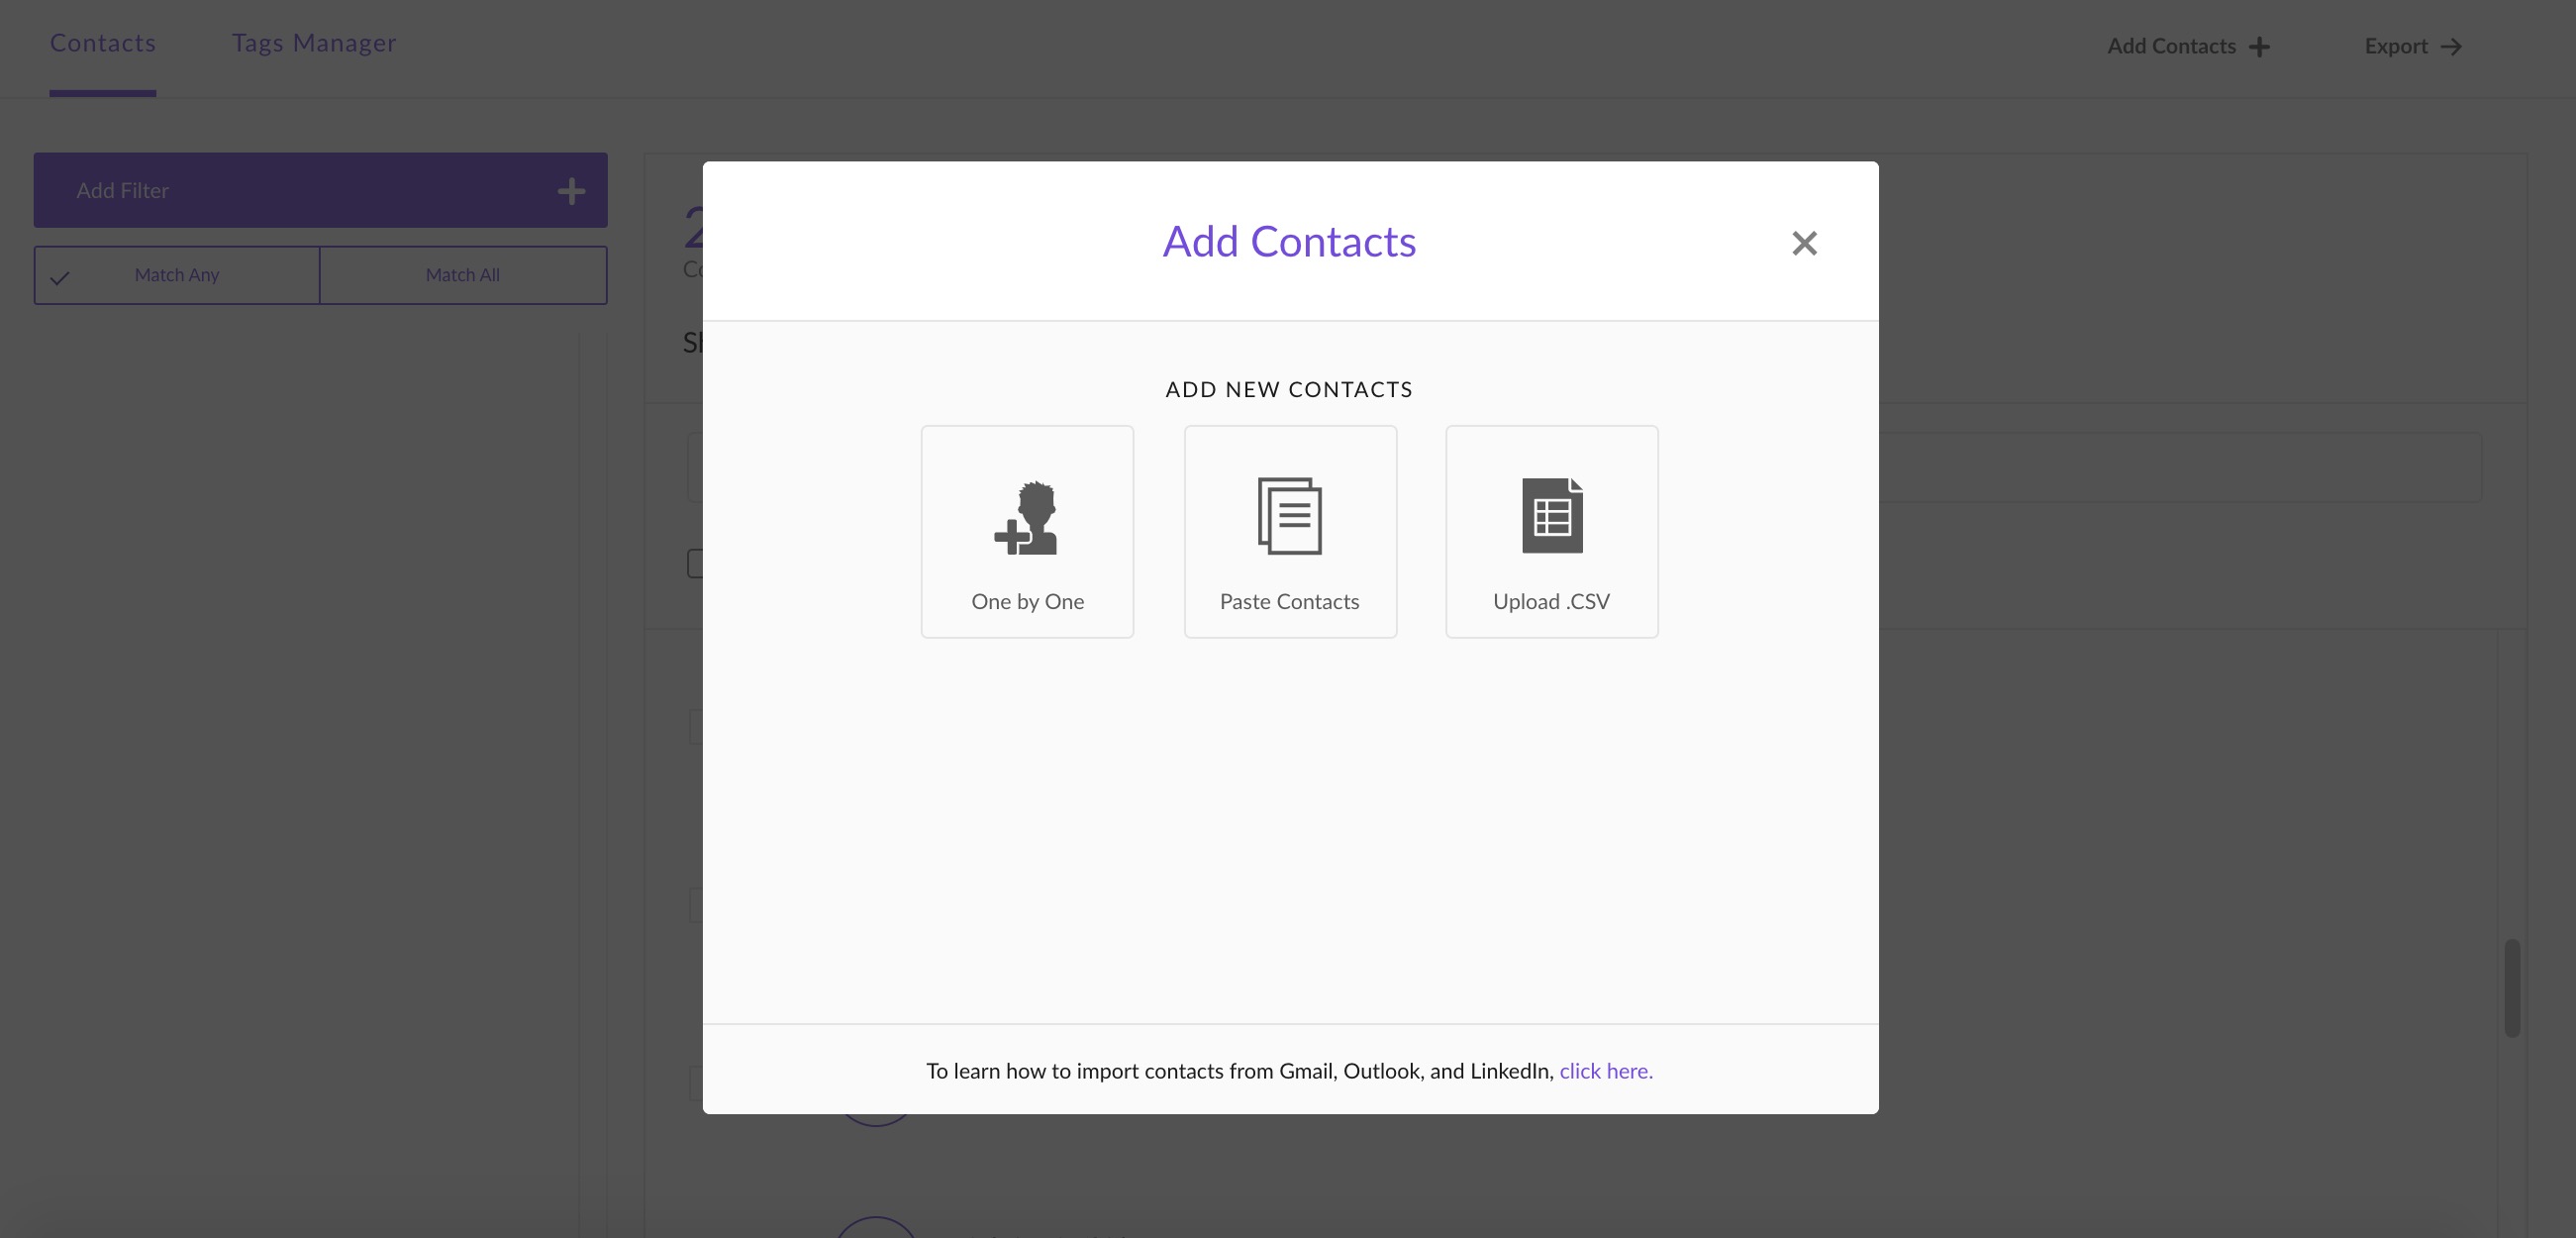Click the plus icon on Add Filter
Viewport: 2576px width, 1238px height.
click(571, 191)
